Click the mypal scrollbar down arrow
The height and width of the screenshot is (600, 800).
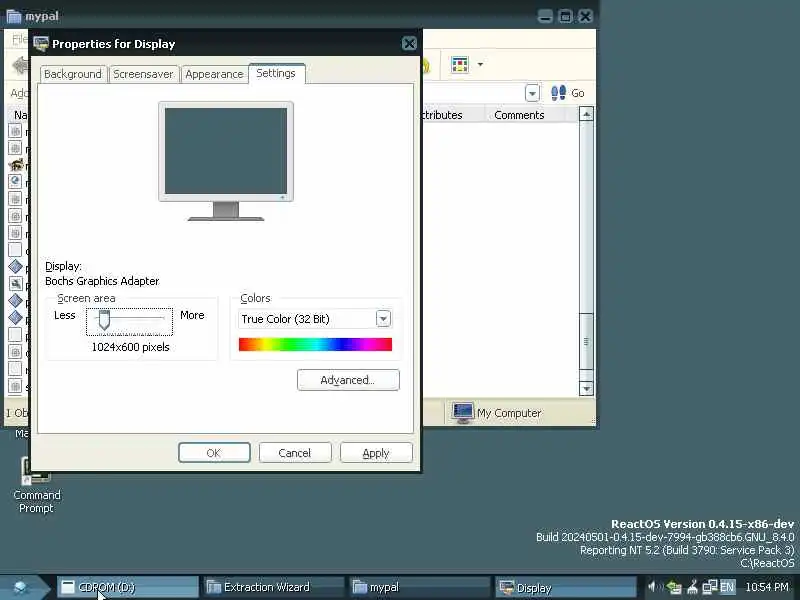tap(586, 389)
